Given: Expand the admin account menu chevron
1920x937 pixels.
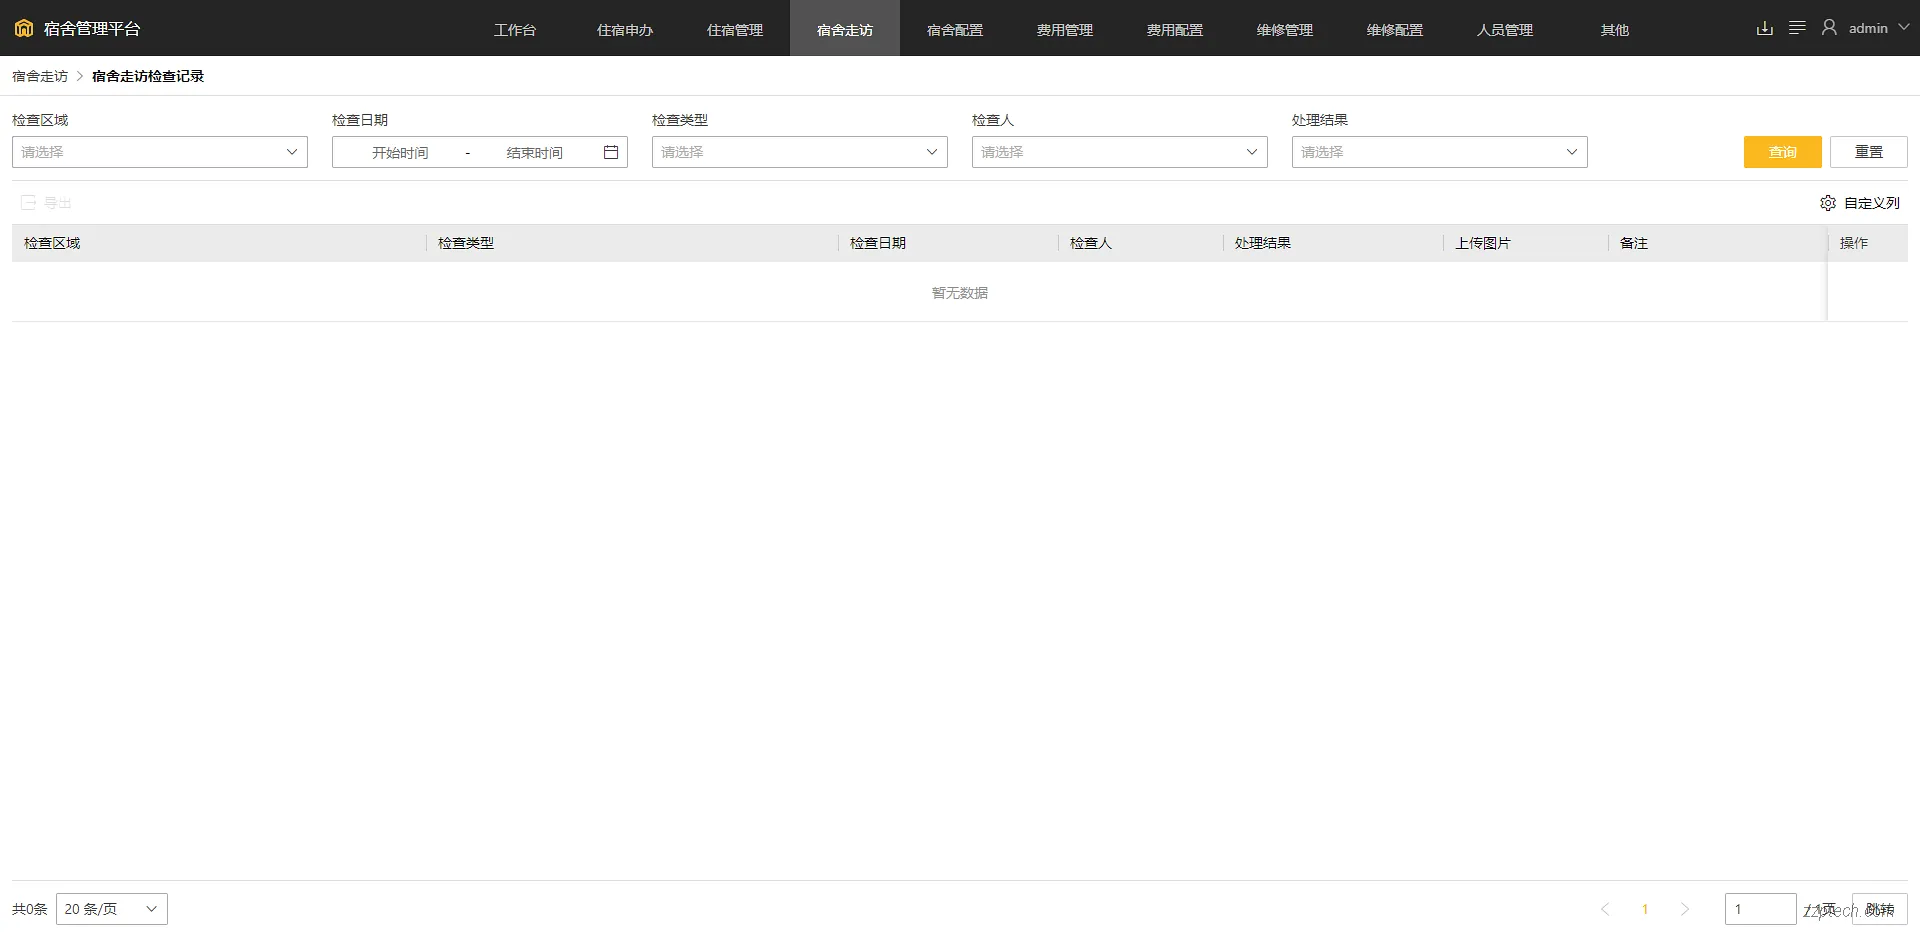Looking at the screenshot, I should tap(1905, 27).
